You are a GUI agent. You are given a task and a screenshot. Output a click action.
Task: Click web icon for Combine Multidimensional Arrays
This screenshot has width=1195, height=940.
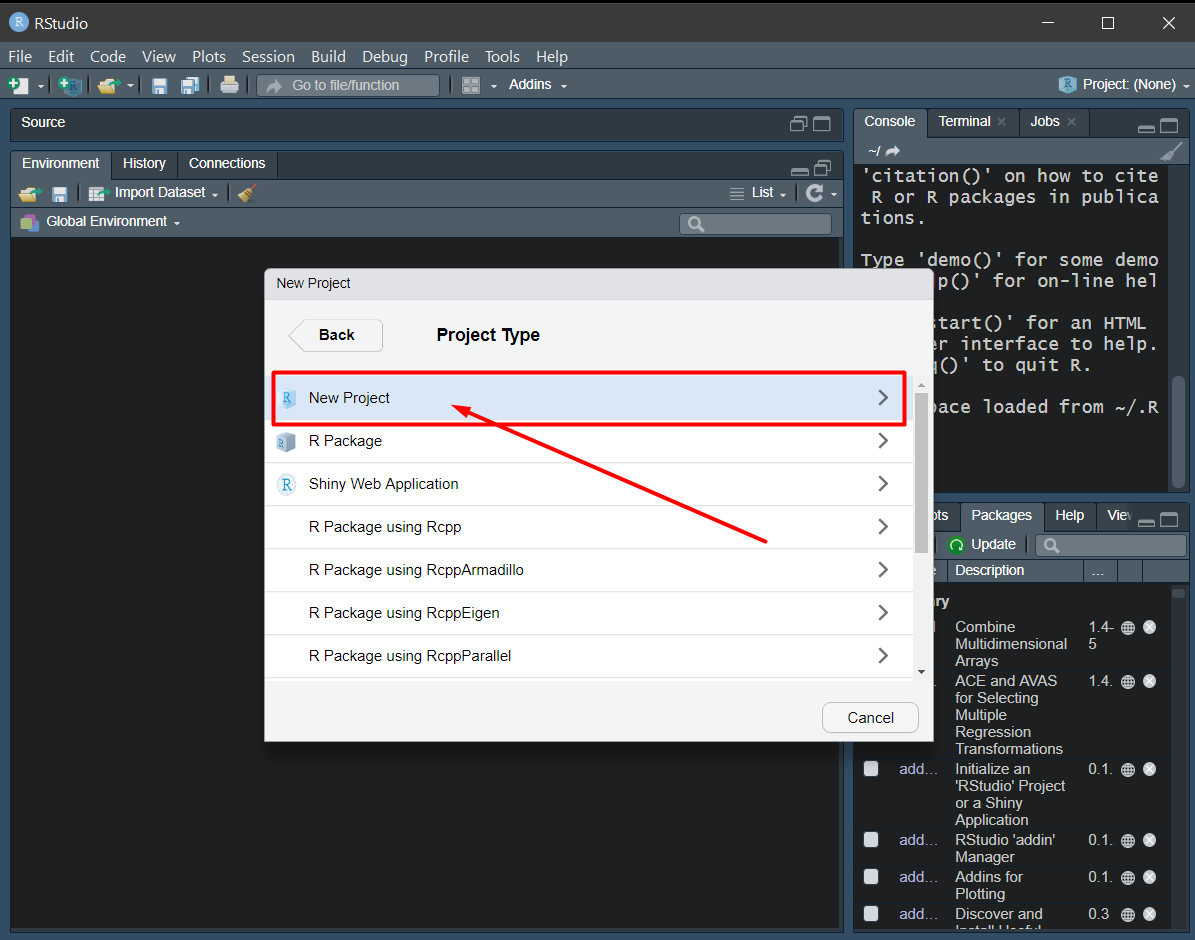[x=1128, y=627]
